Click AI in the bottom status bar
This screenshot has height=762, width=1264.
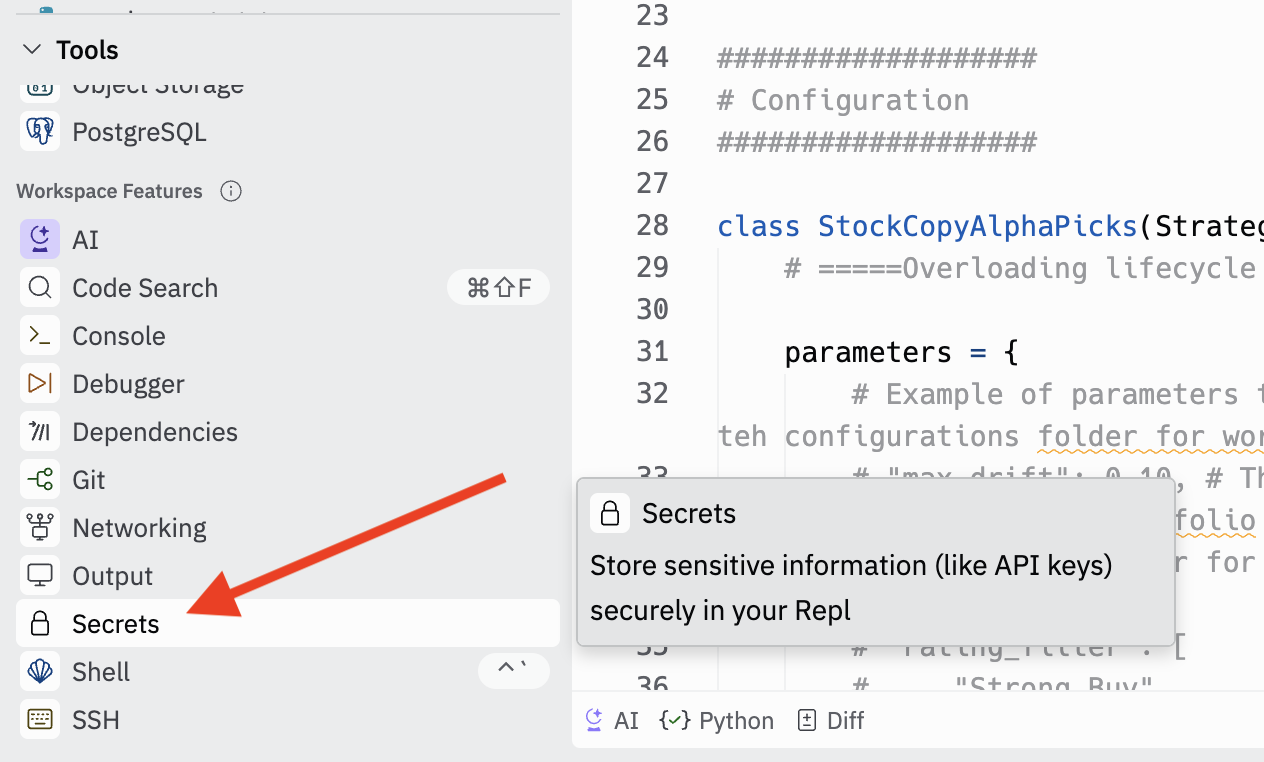(612, 721)
